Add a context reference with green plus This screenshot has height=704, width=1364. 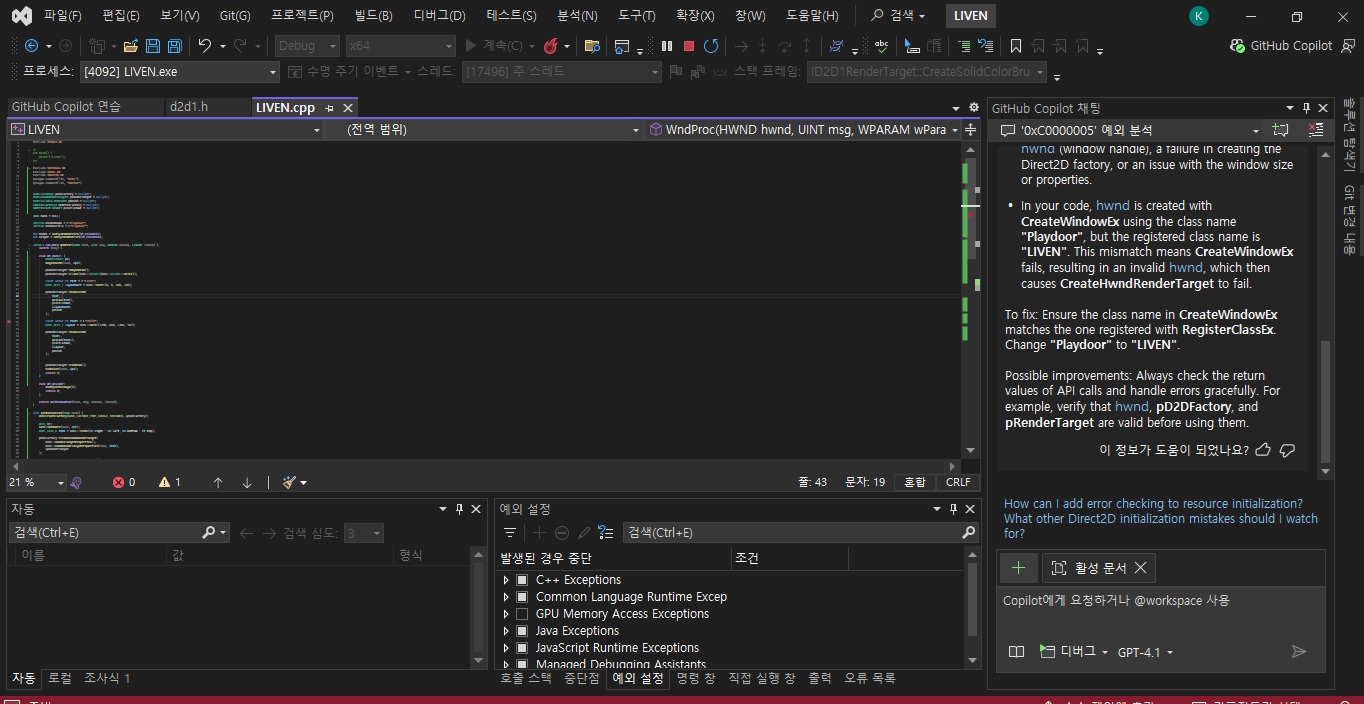click(1018, 568)
